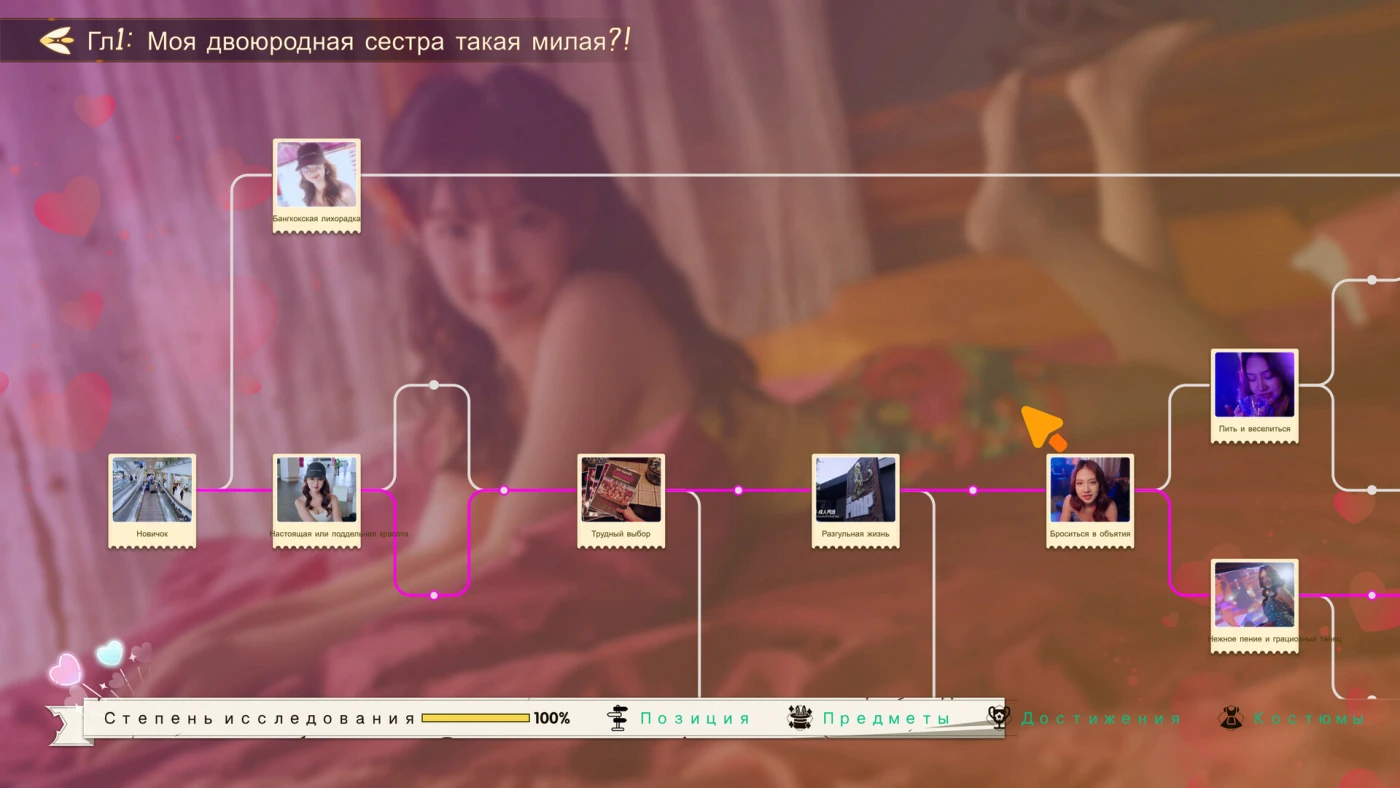The image size is (1400, 788).
Task: Click the pink dot at the loop bottom
Action: coord(433,595)
